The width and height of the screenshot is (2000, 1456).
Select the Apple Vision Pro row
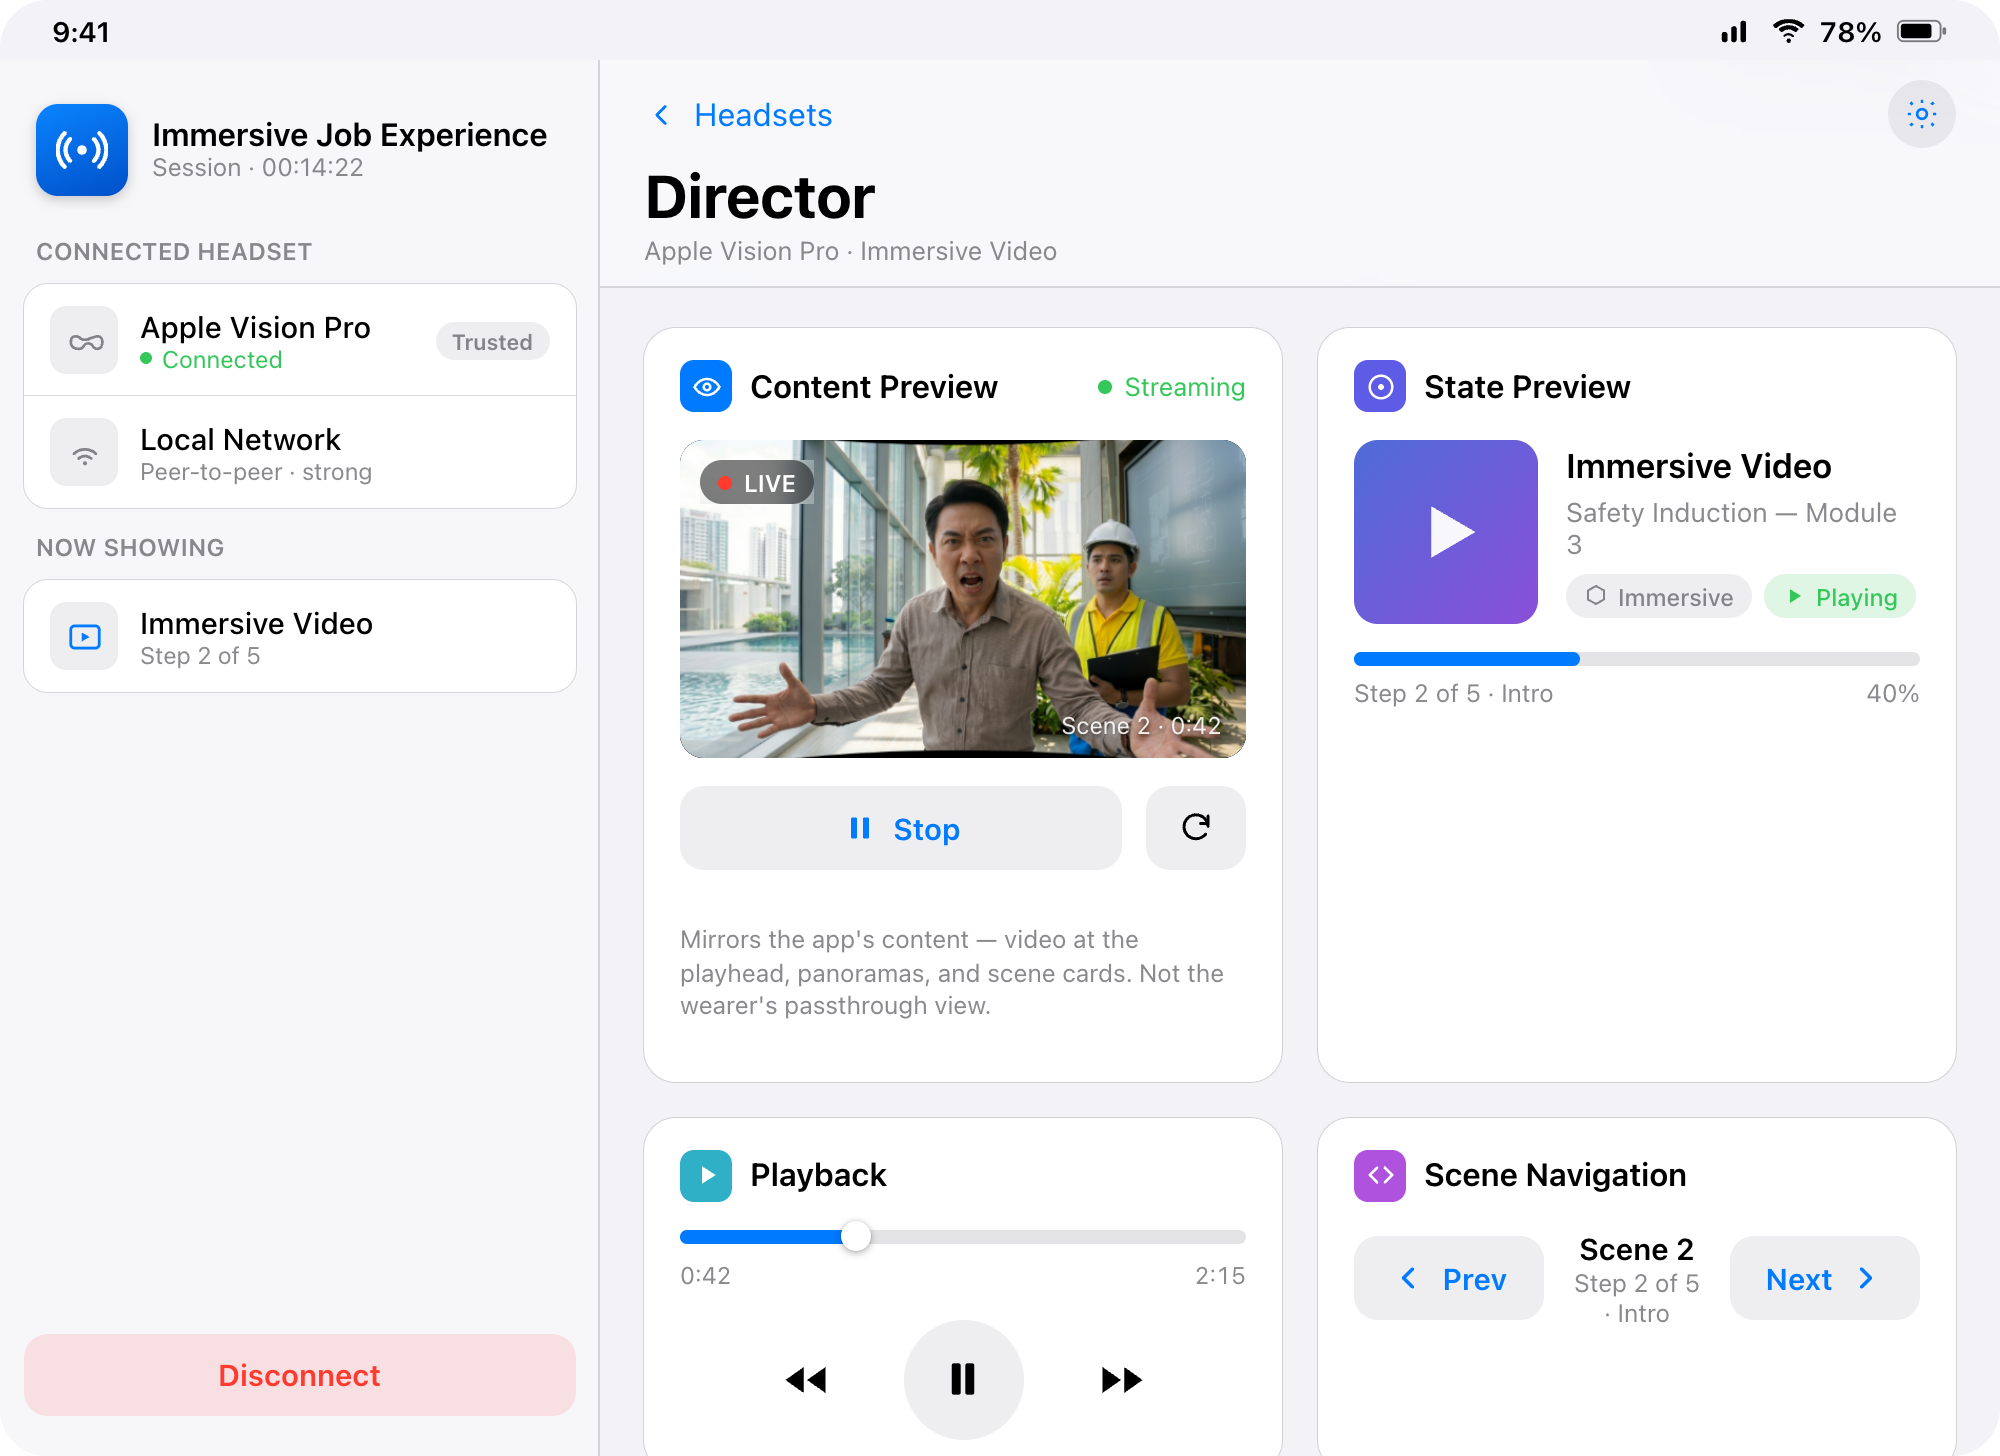(x=300, y=340)
